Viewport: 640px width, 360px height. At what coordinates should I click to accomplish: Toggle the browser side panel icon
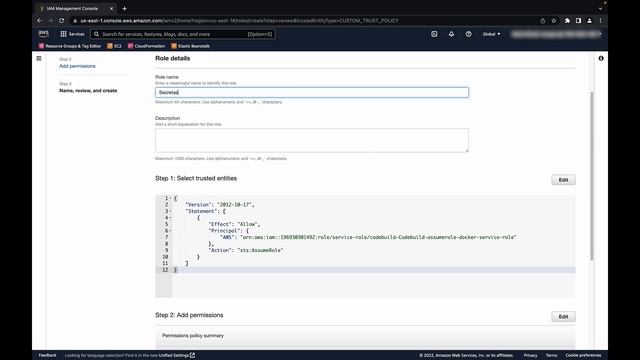click(x=578, y=20)
